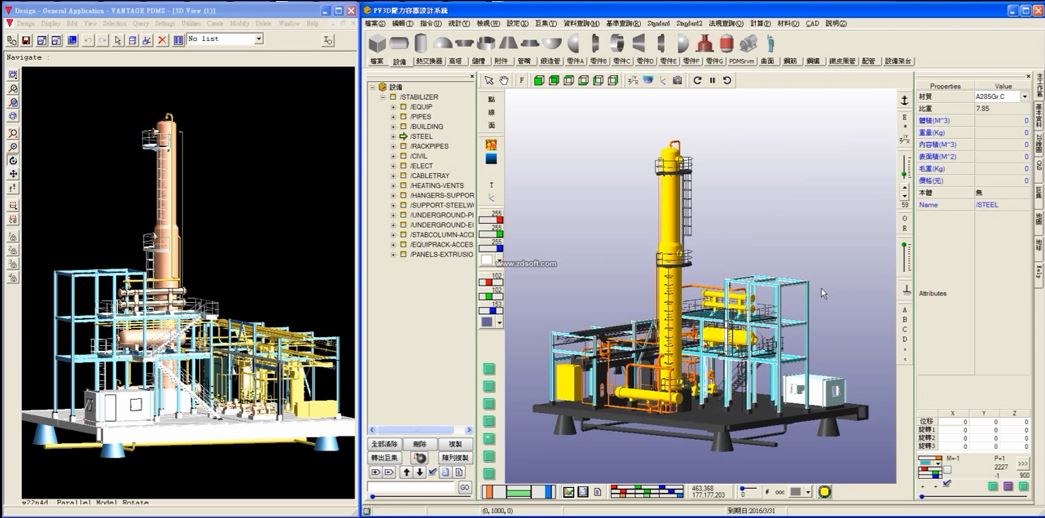Click the red X delete icon in PDMS toolbar
Image resolution: width=1045 pixels, height=518 pixels.
[162, 41]
